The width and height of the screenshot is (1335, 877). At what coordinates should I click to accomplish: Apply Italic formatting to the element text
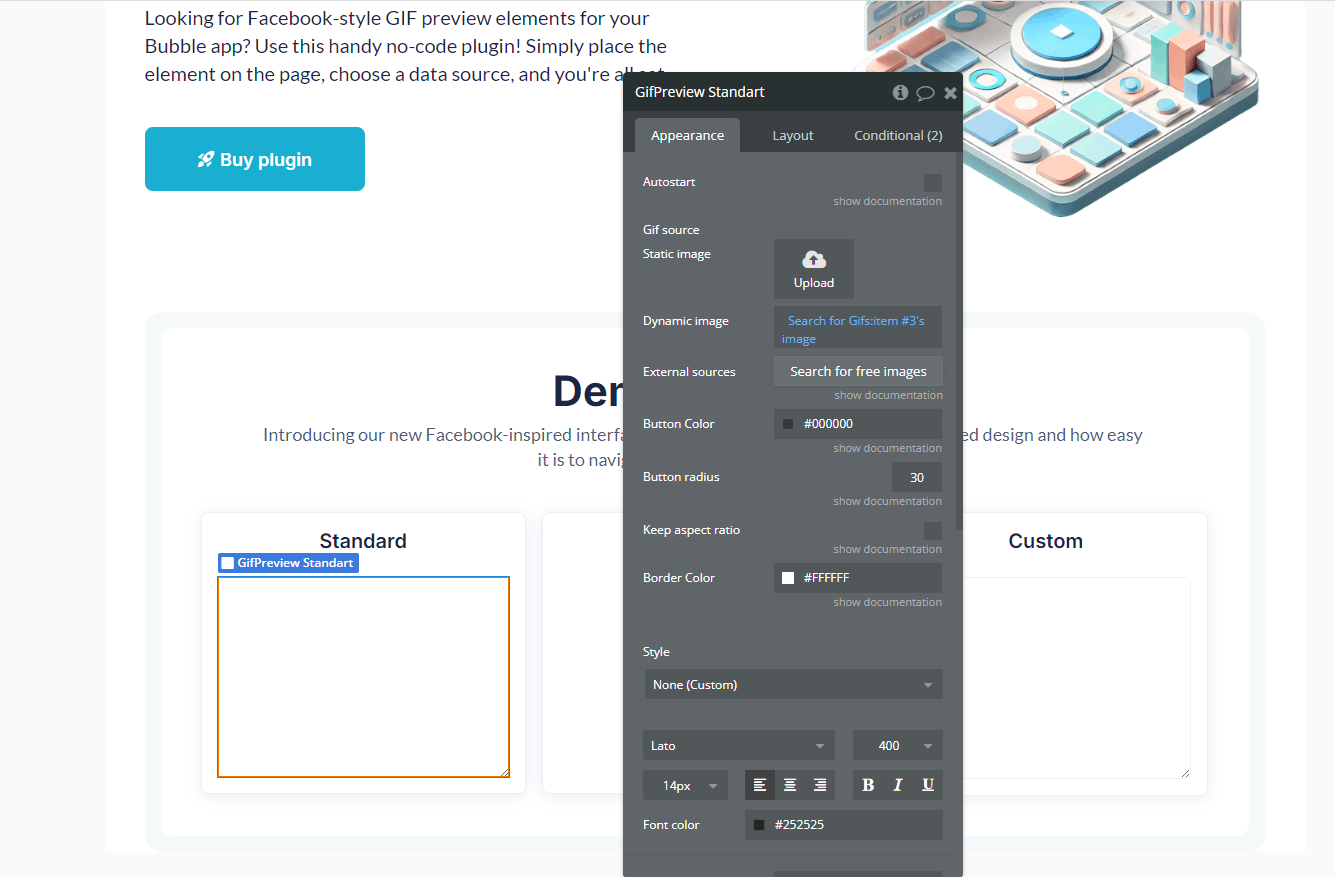[x=897, y=784]
